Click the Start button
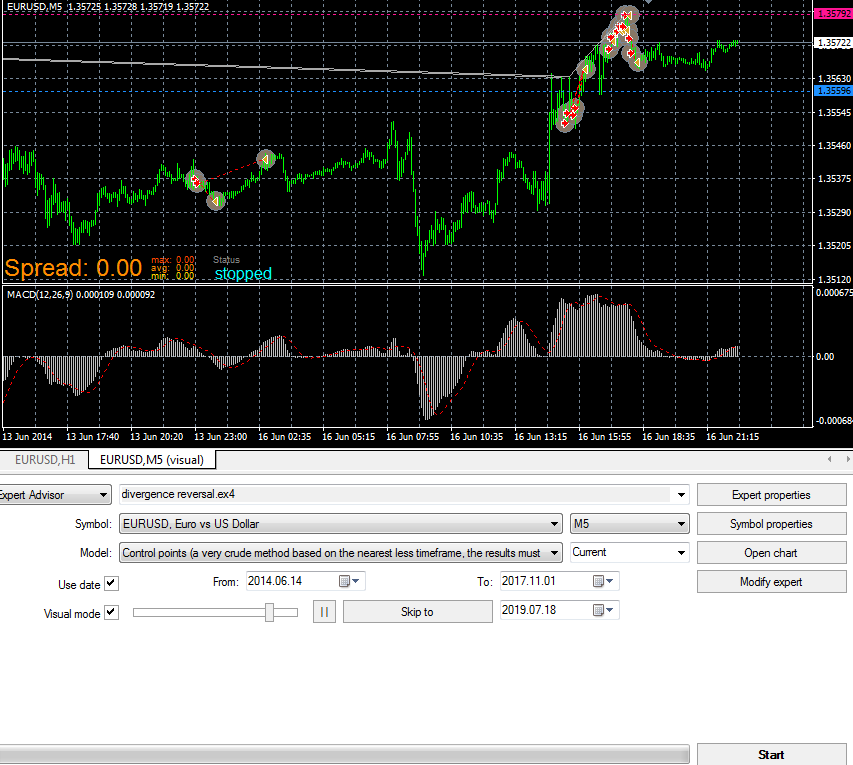Image resolution: width=853 pixels, height=765 pixels. tap(771, 755)
